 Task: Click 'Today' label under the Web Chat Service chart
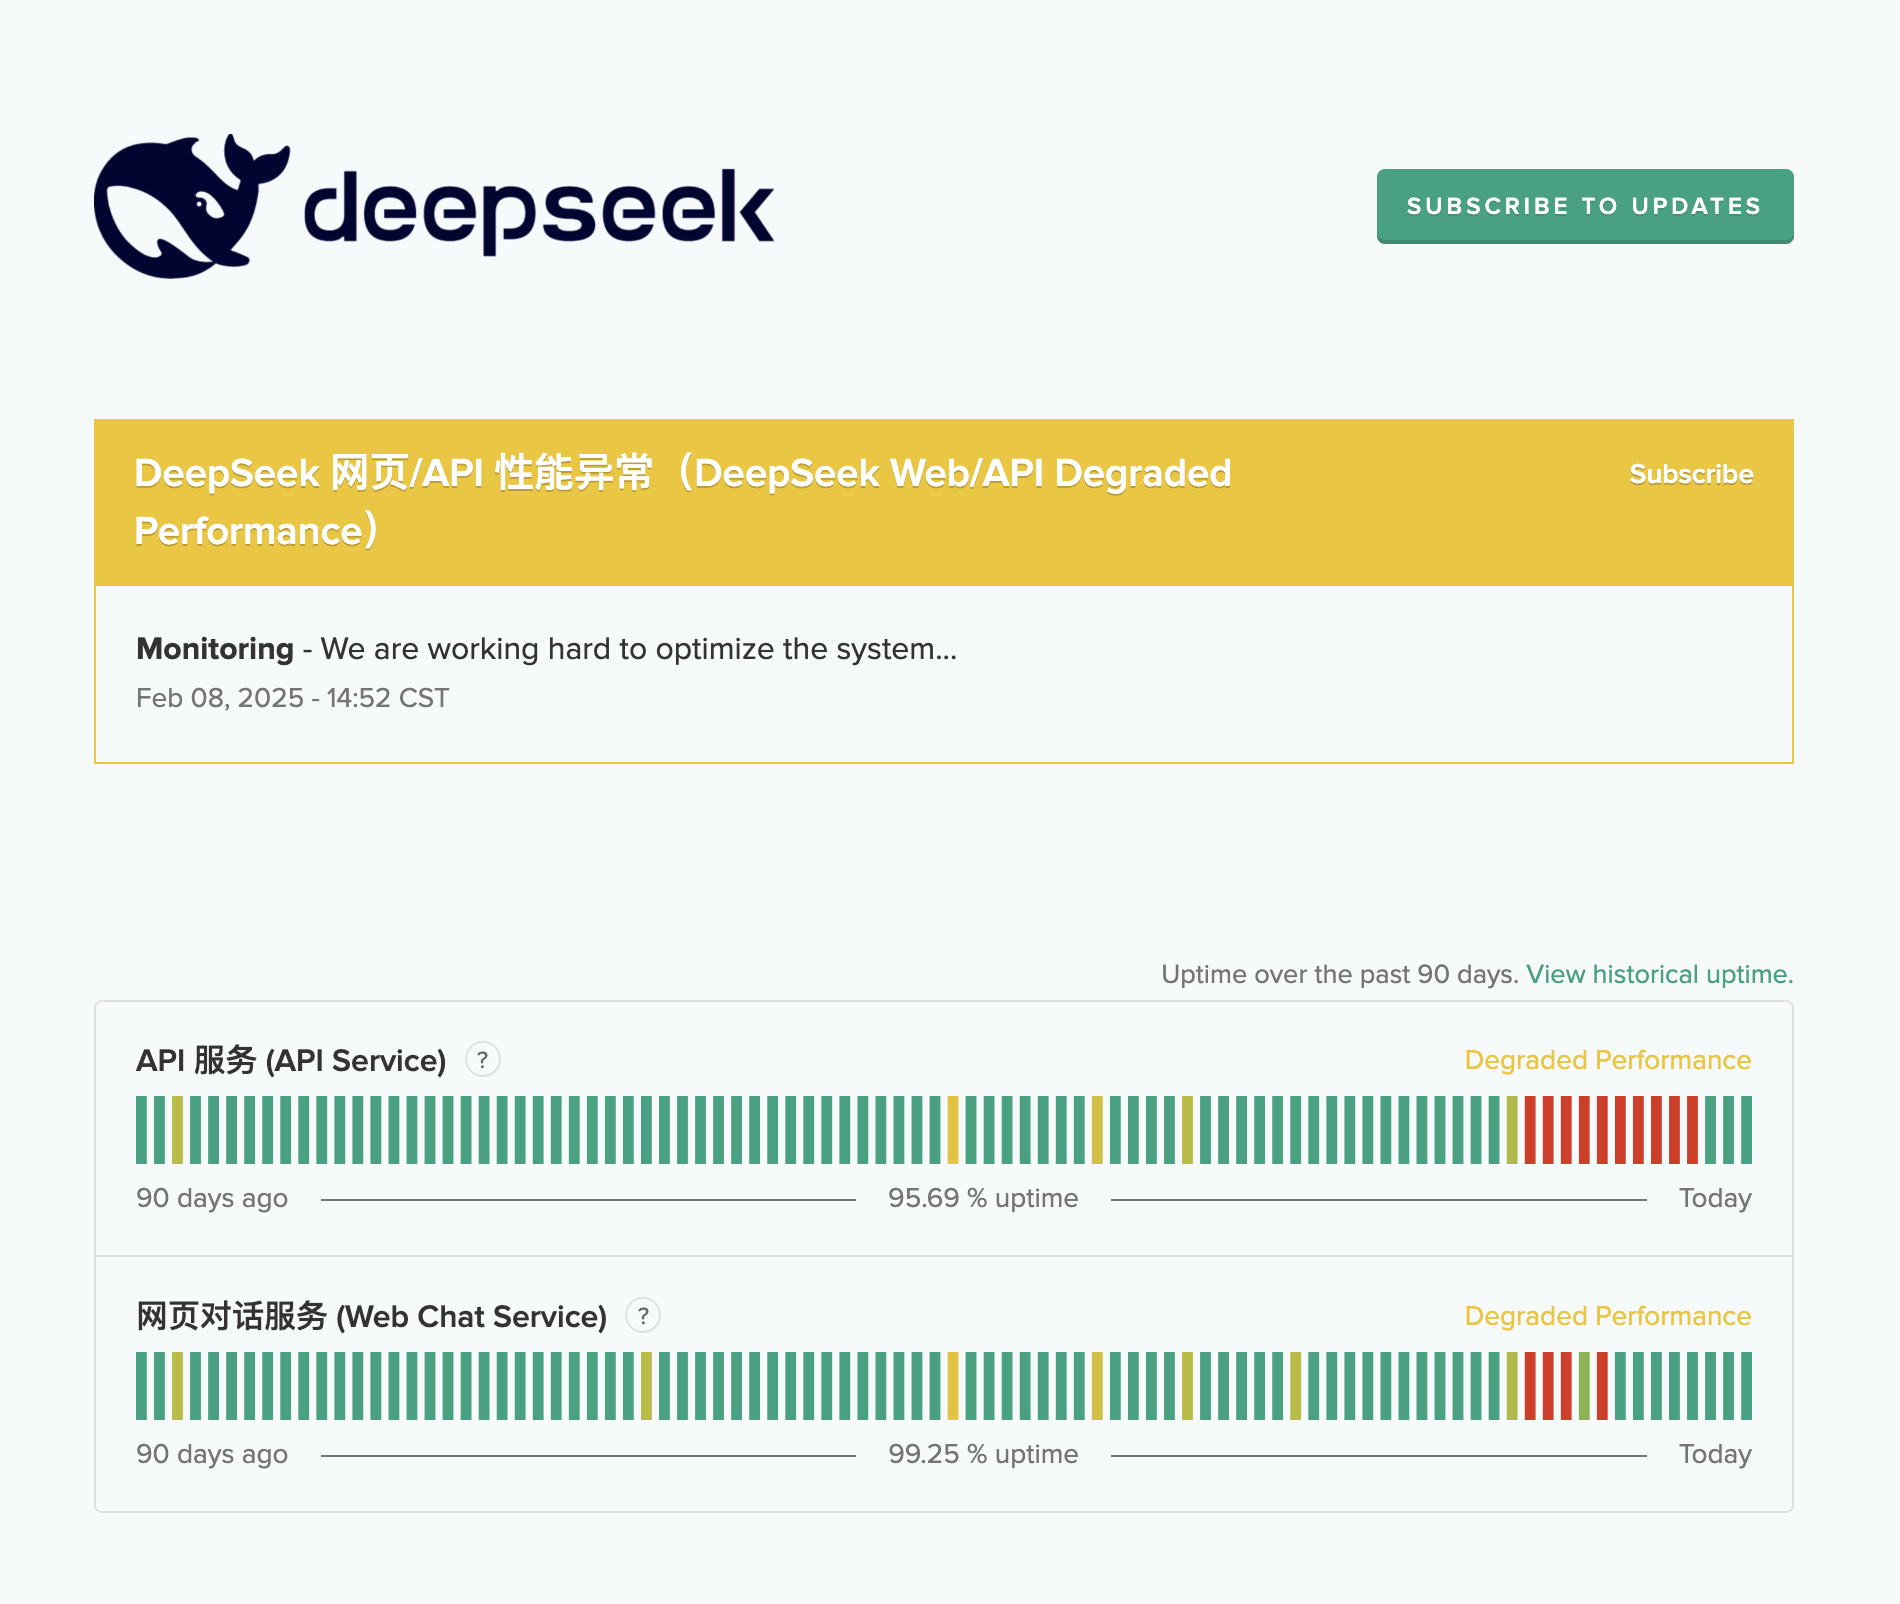1715,1454
